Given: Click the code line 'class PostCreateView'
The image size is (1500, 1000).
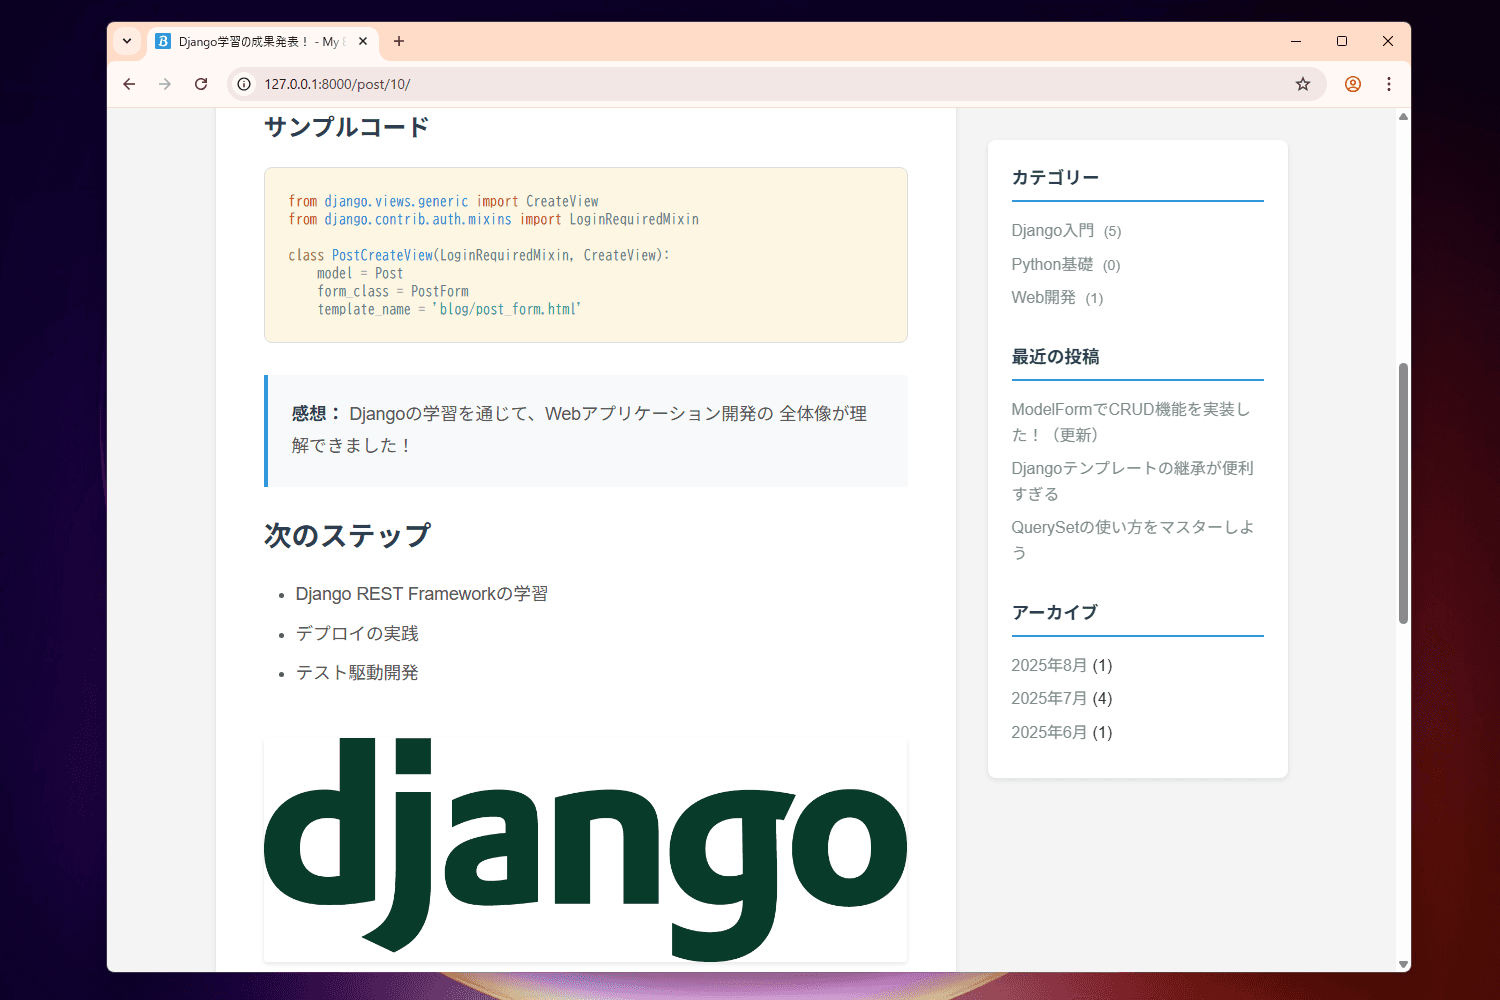Looking at the screenshot, I should click(x=479, y=256).
